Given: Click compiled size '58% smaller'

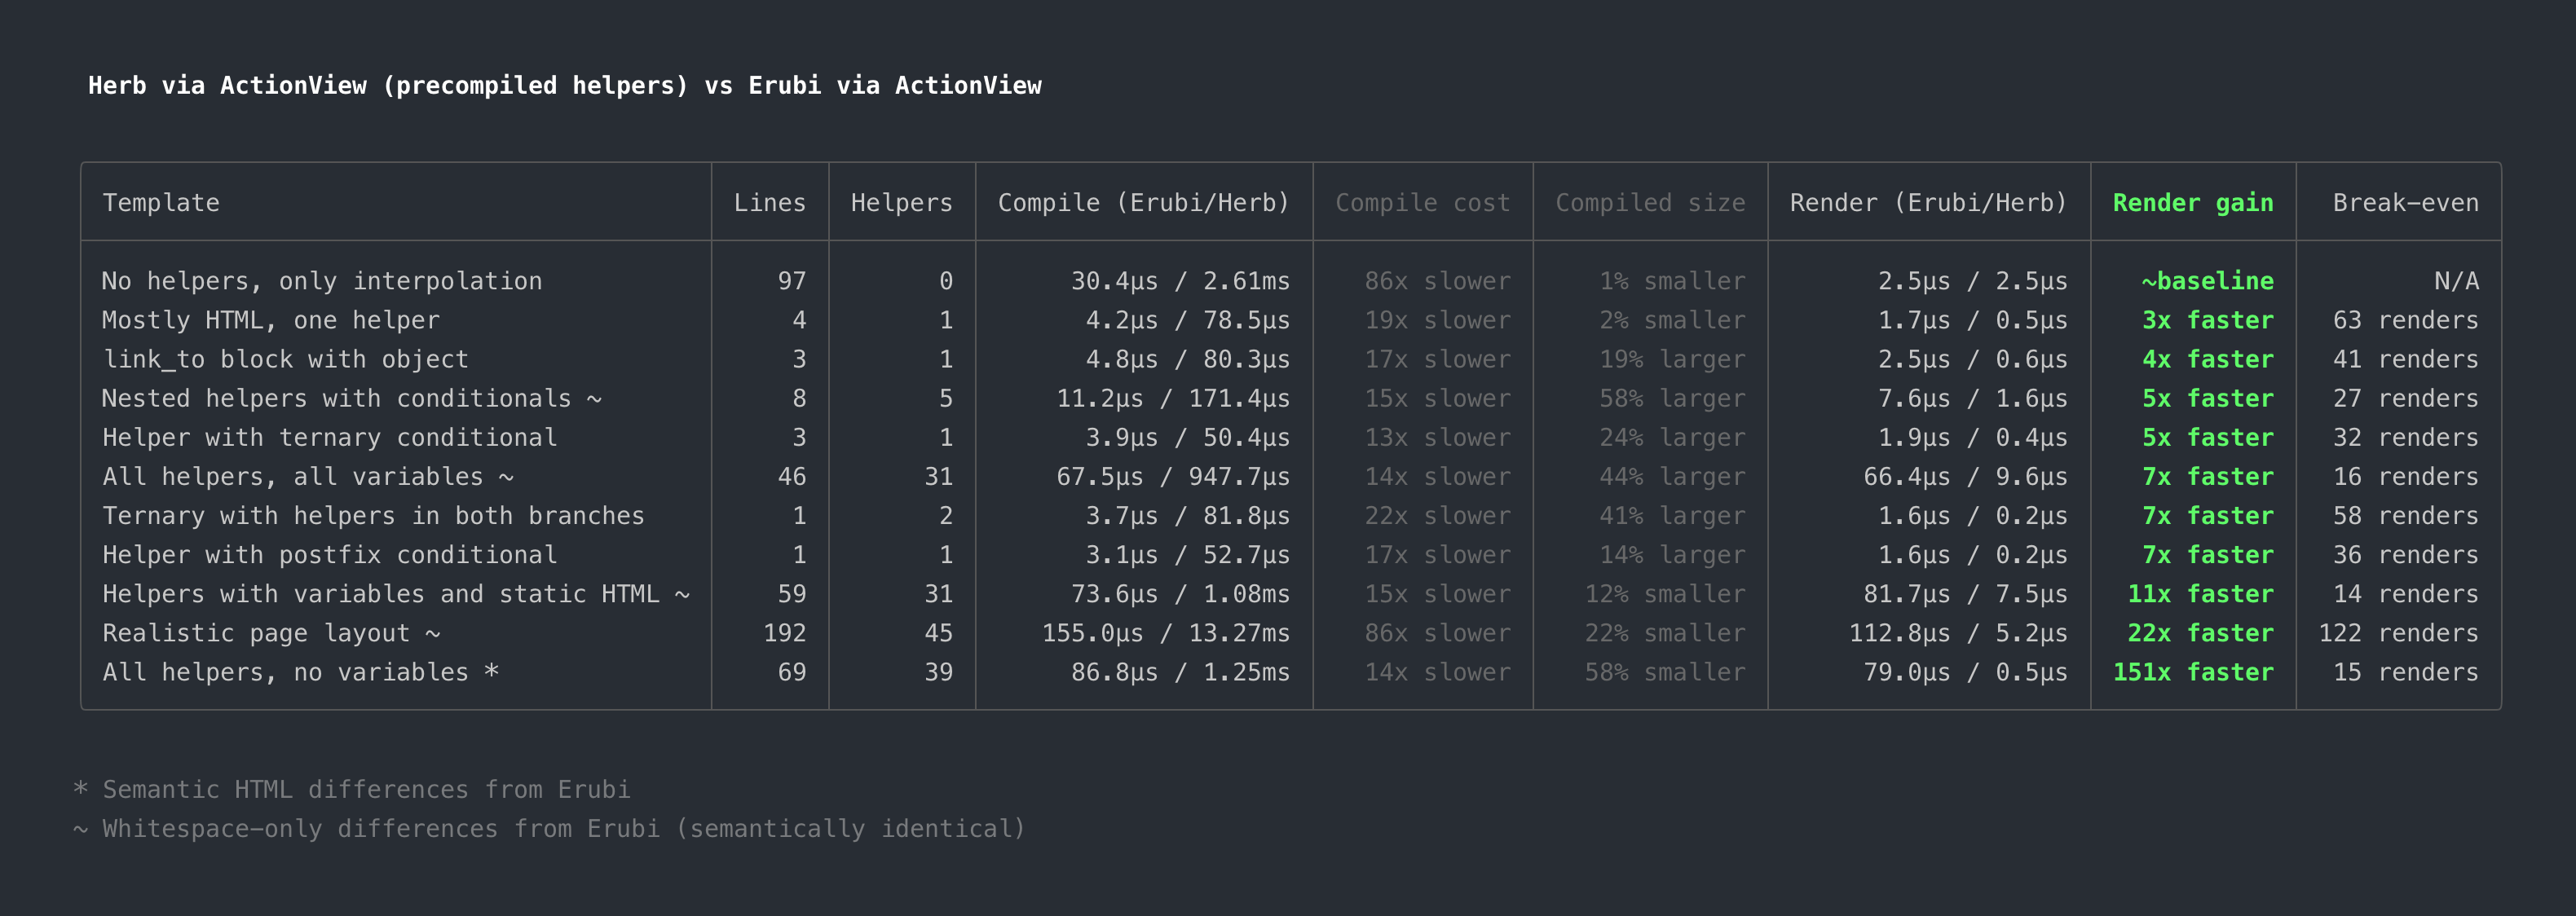Looking at the screenshot, I should pos(1665,671).
